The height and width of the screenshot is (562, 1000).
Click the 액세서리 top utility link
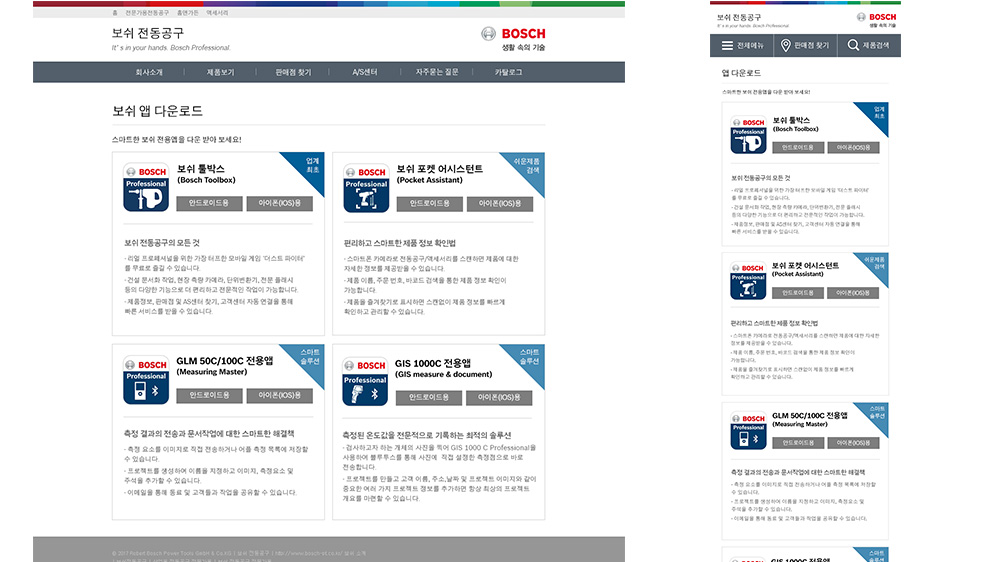217,13
